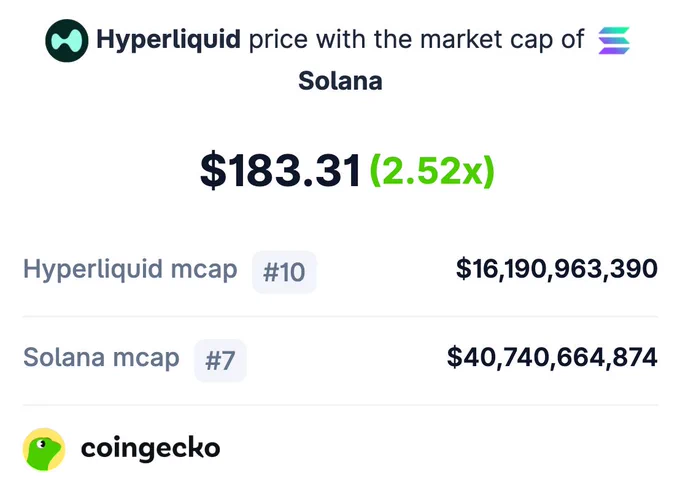Click the divider line below Hyperliquid mcap row

pos(340,317)
